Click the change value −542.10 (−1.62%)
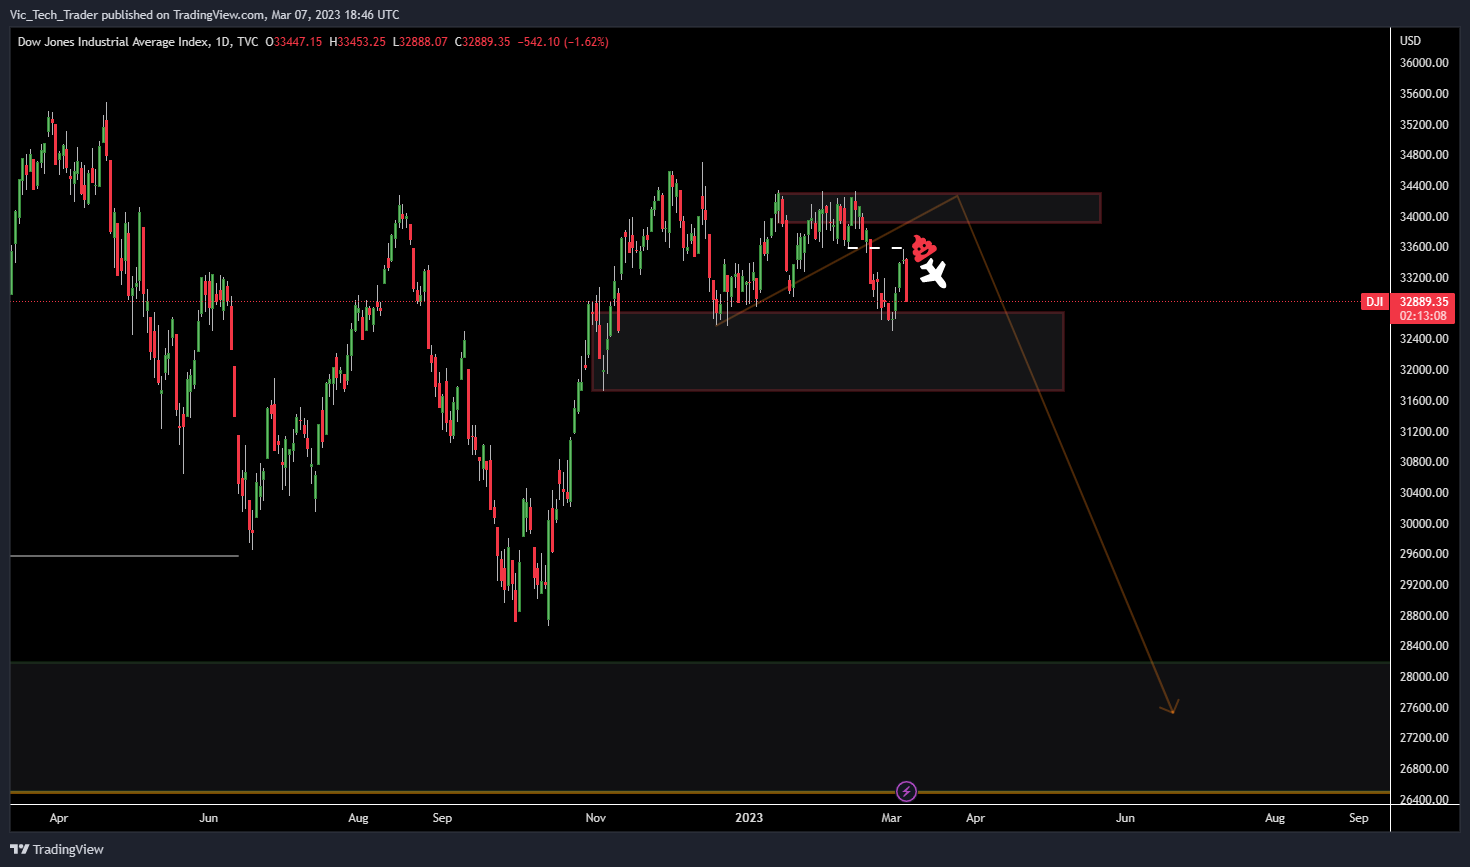This screenshot has width=1470, height=867. (x=563, y=42)
